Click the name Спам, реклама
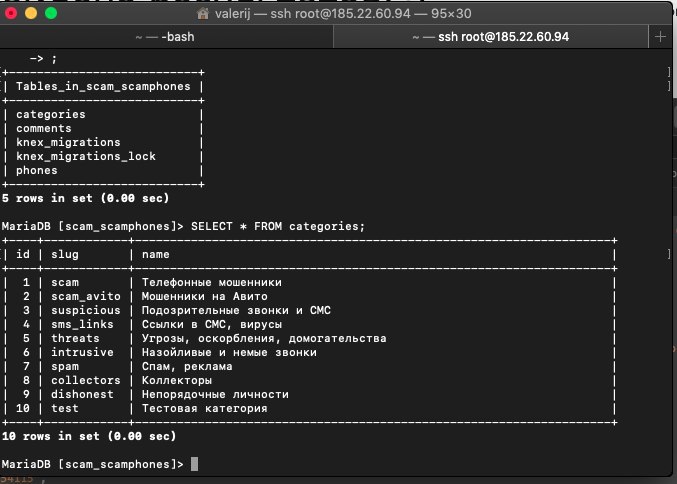Viewport: 677px width, 484px height. (187, 367)
